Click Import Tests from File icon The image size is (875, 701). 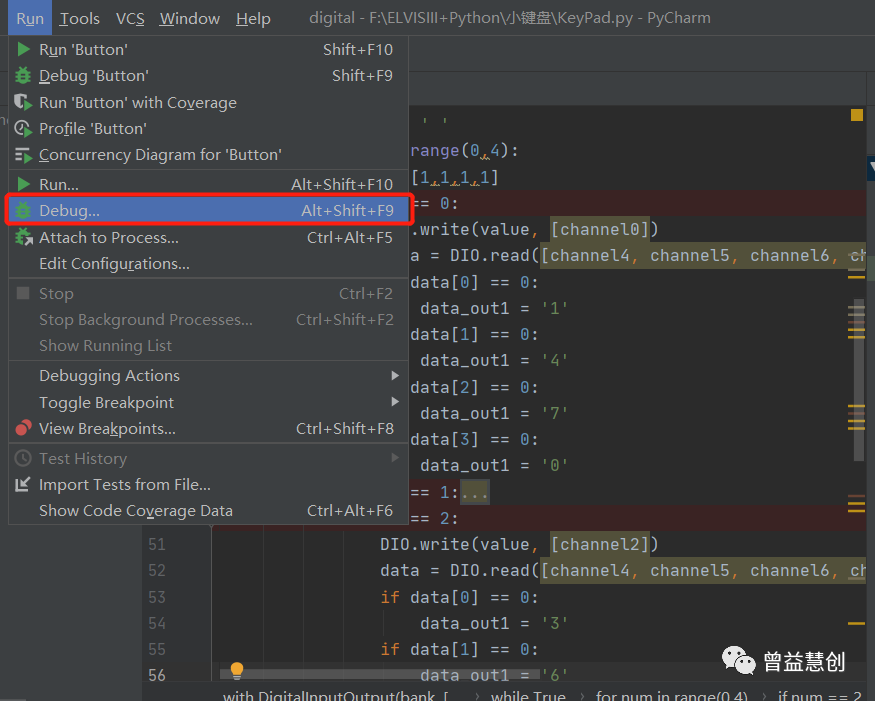point(22,484)
